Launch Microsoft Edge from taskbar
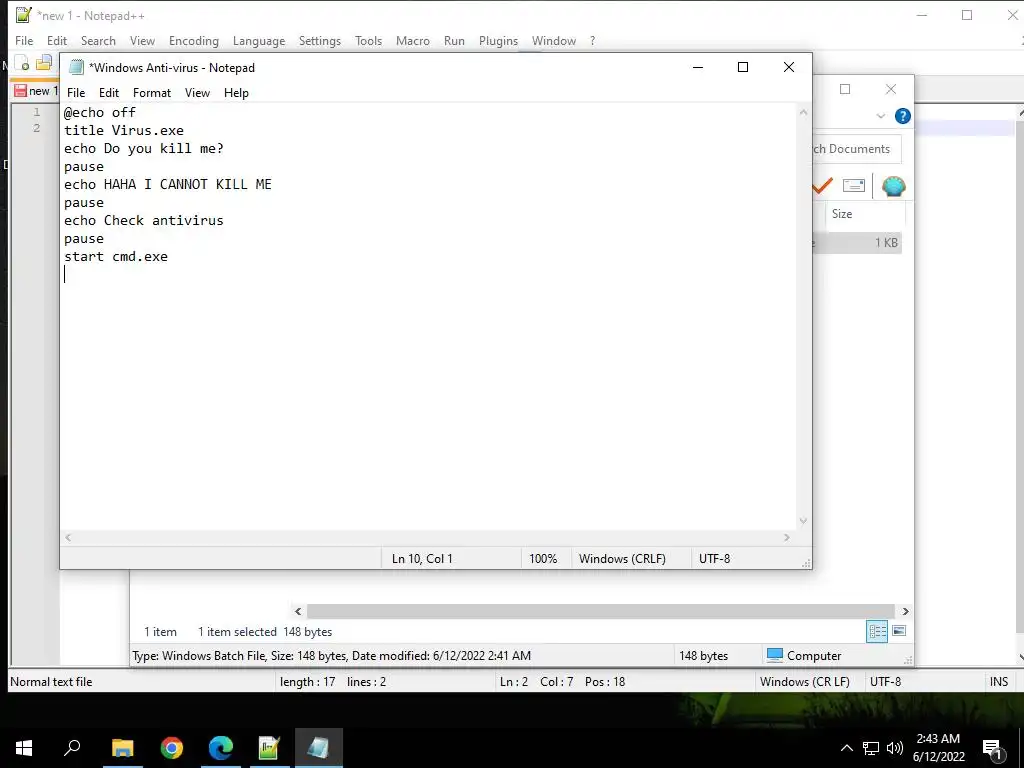The image size is (1024, 768). coord(221,748)
